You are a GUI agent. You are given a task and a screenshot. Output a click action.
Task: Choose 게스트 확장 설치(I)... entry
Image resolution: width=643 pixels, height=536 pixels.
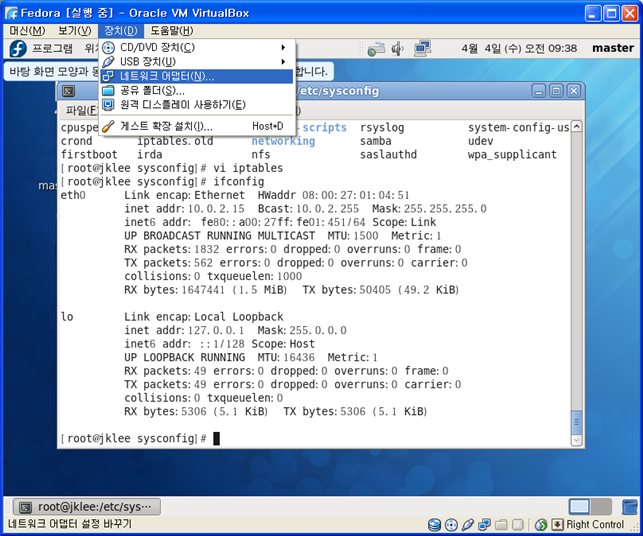coord(197,126)
